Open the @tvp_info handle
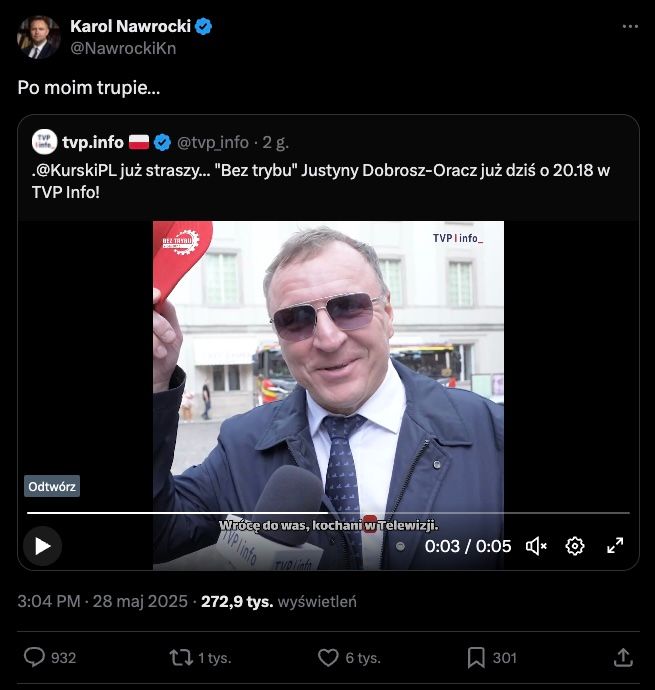The width and height of the screenshot is (655, 690). pos(214,142)
